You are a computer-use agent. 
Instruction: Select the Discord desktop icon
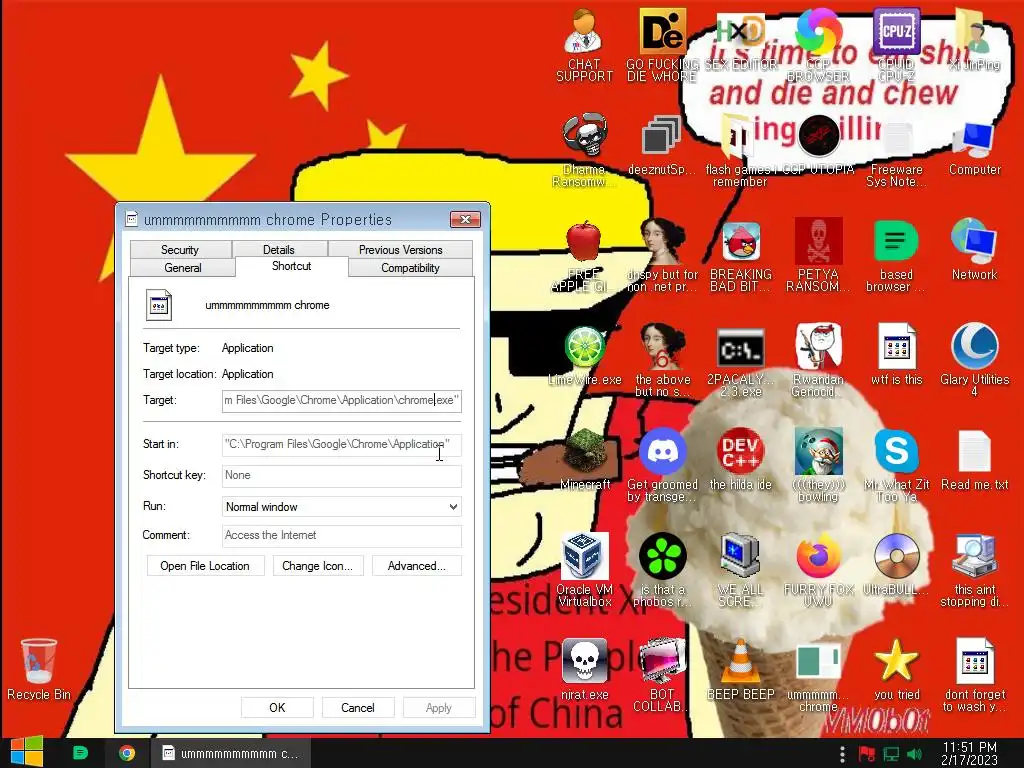pos(662,465)
